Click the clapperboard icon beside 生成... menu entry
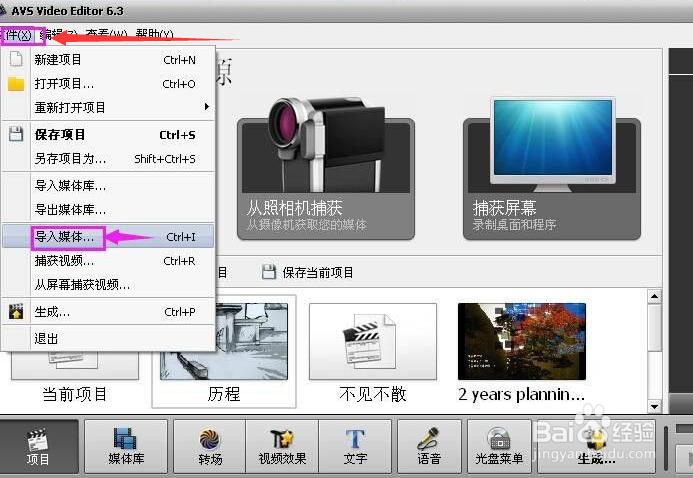The height and width of the screenshot is (478, 693). click(16, 312)
